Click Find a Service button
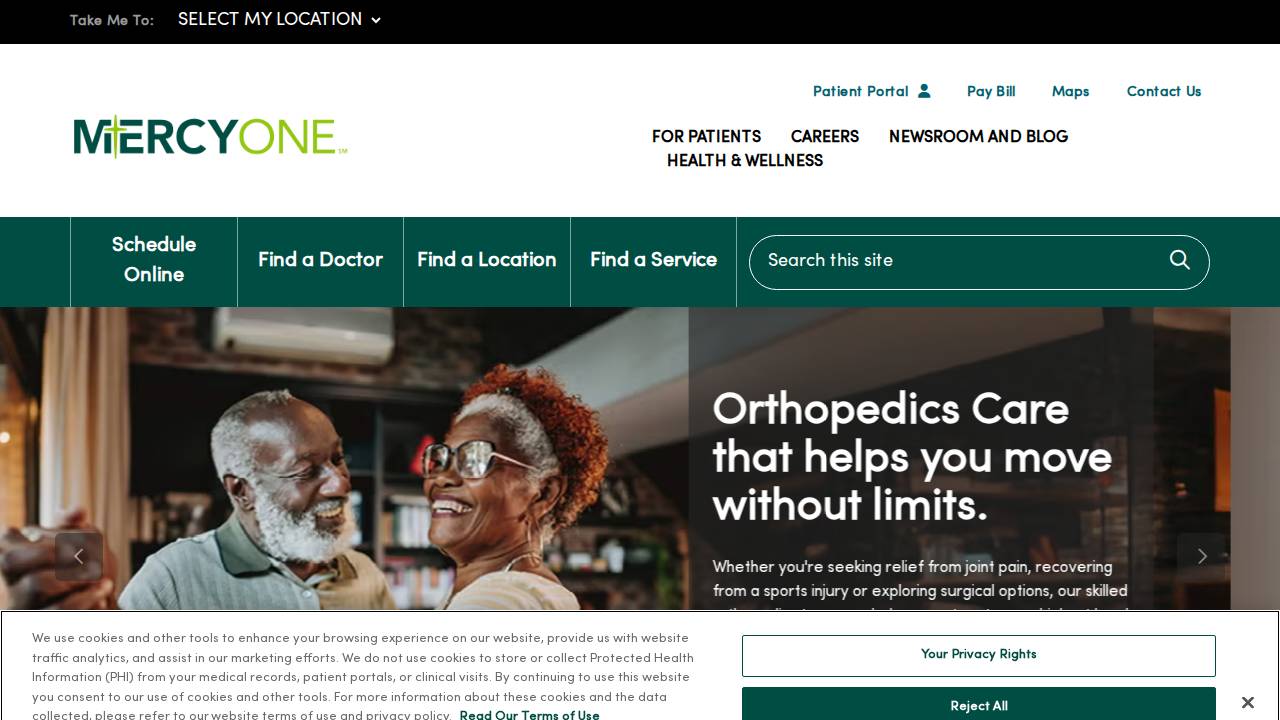Screen dimensions: 1280x720 point(653,260)
